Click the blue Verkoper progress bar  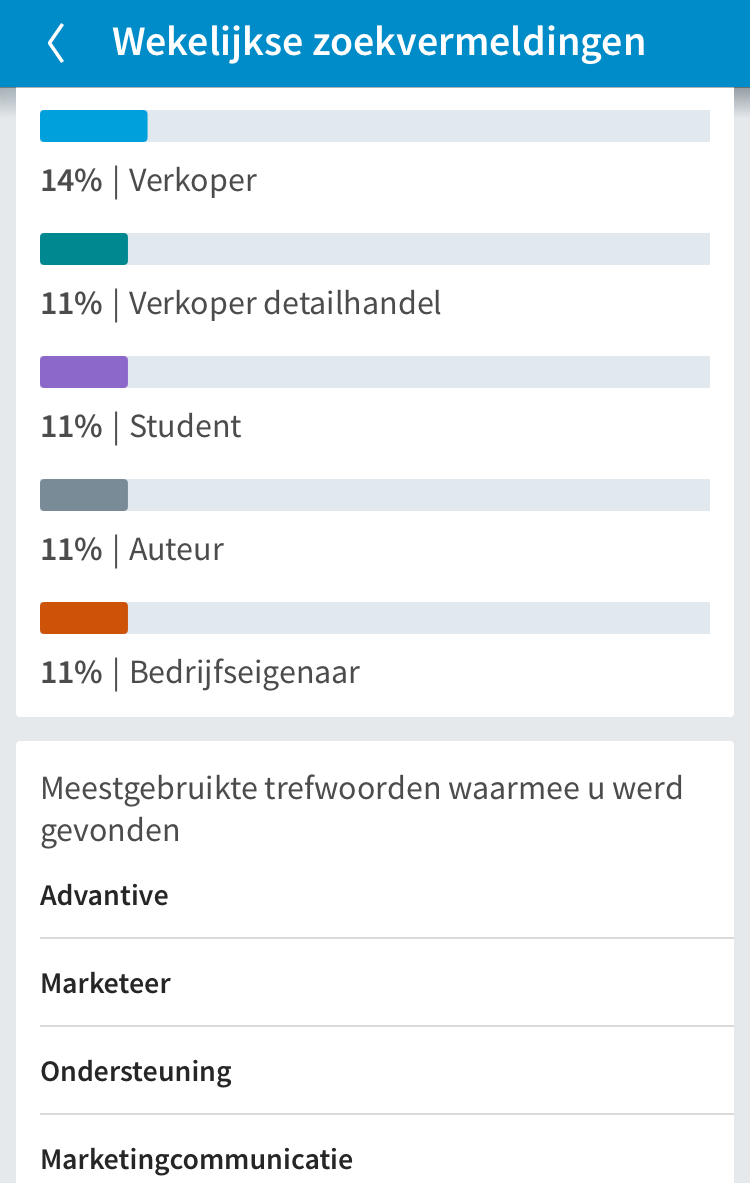point(94,126)
